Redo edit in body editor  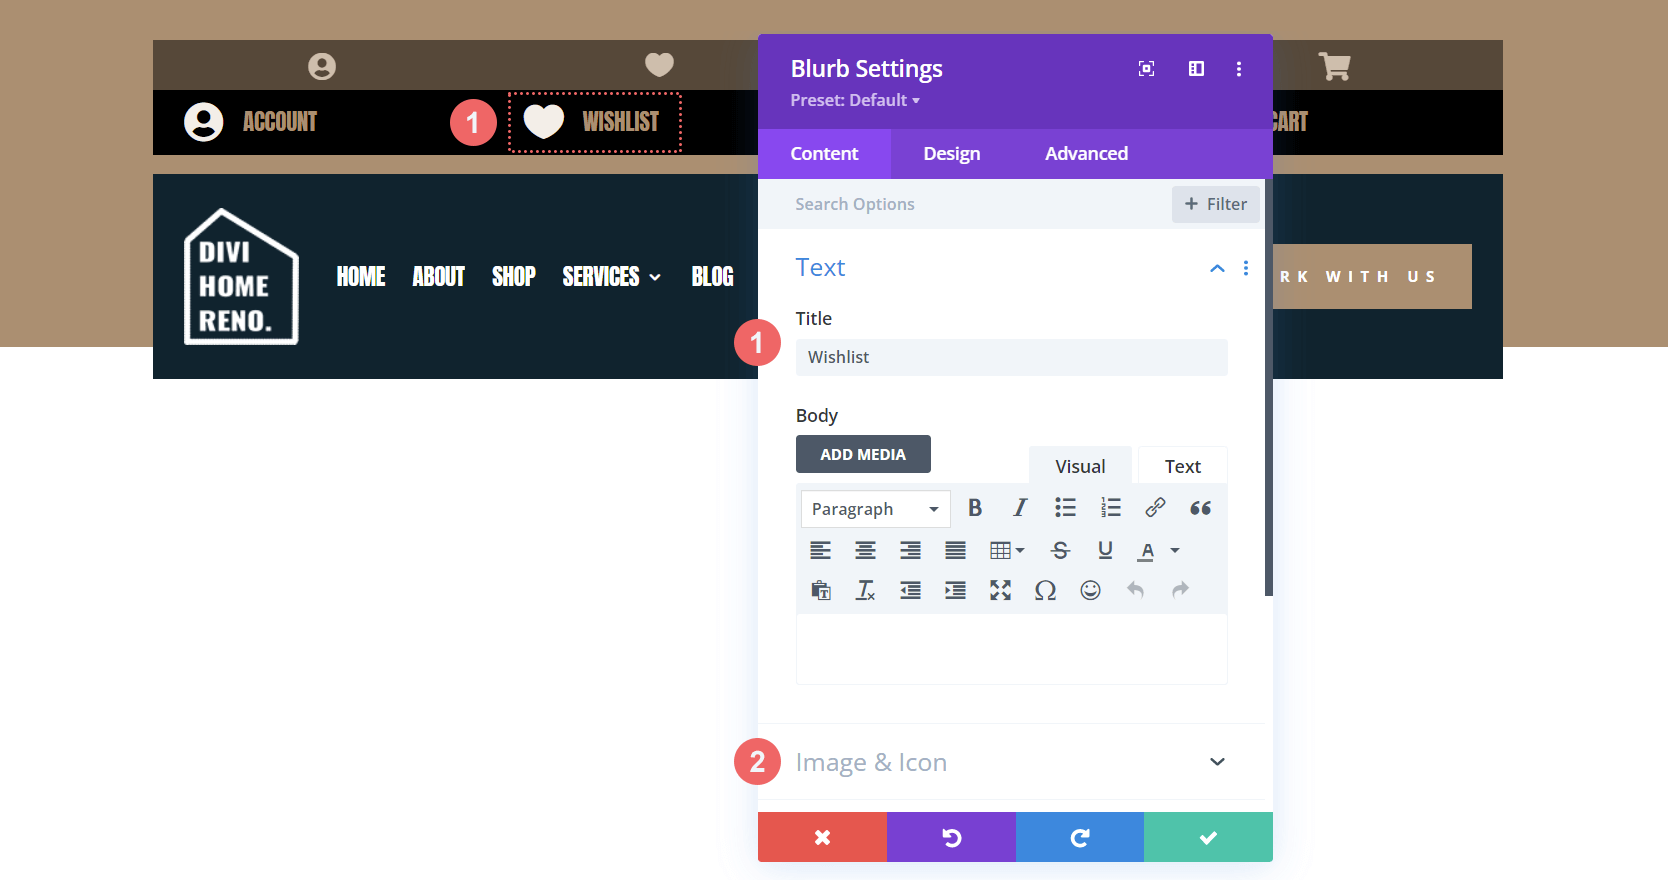tap(1180, 590)
